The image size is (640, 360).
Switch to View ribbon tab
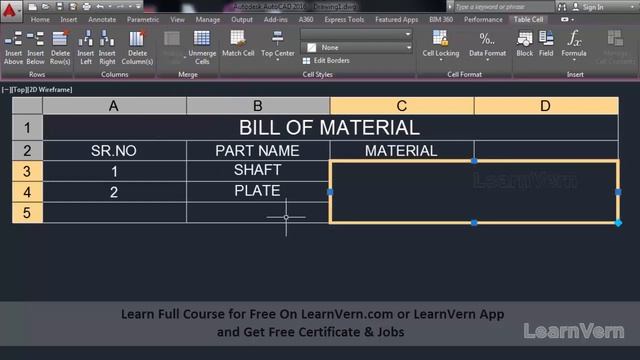pos(177,20)
